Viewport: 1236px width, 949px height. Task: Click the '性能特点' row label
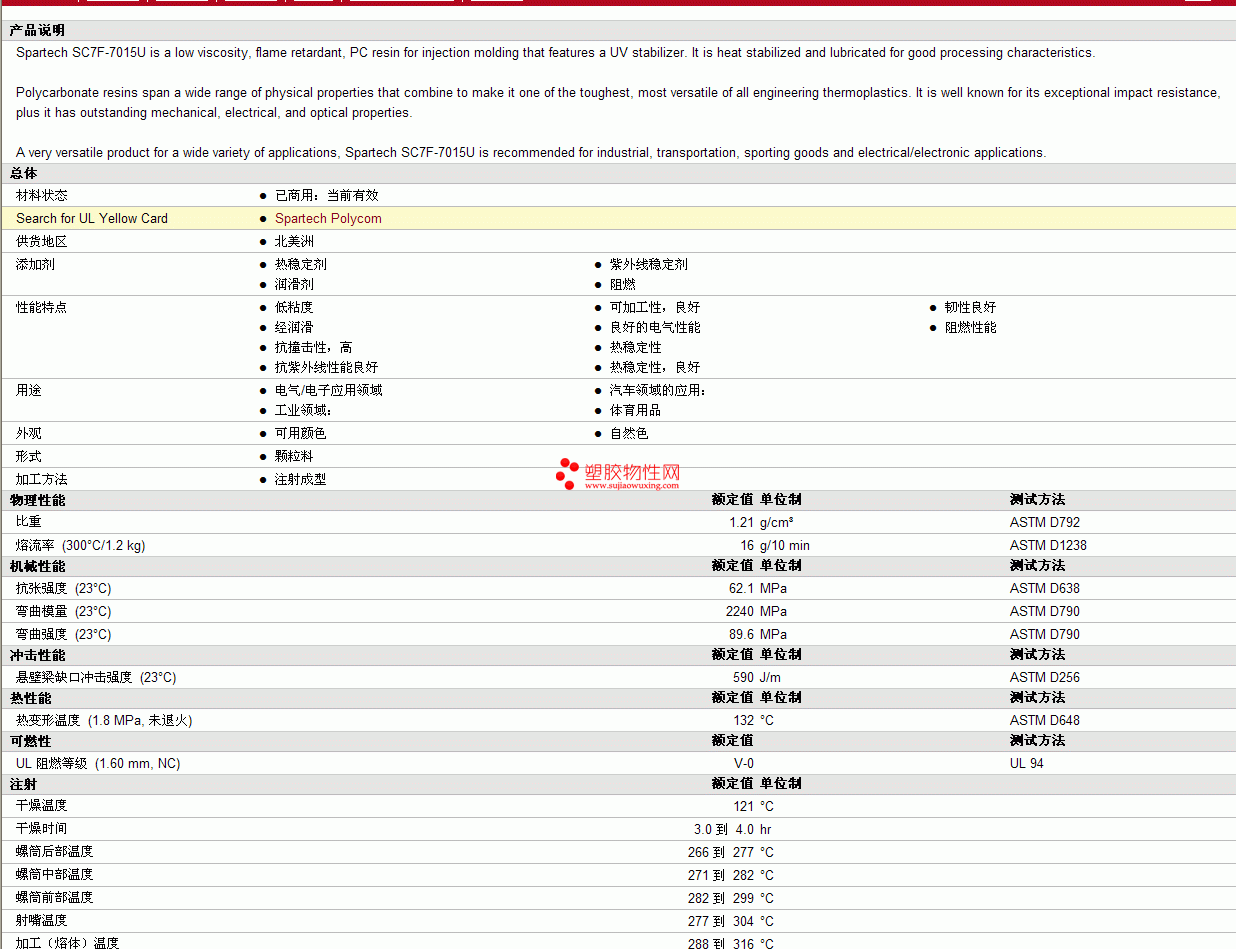[x=42, y=307]
